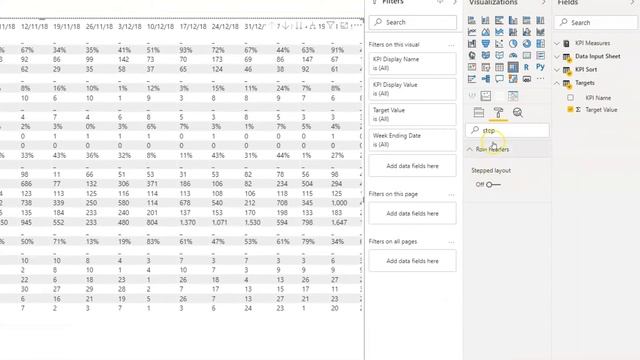Select the Table visual
Image resolution: width=640 pixels, height=360 pixels.
[499, 67]
